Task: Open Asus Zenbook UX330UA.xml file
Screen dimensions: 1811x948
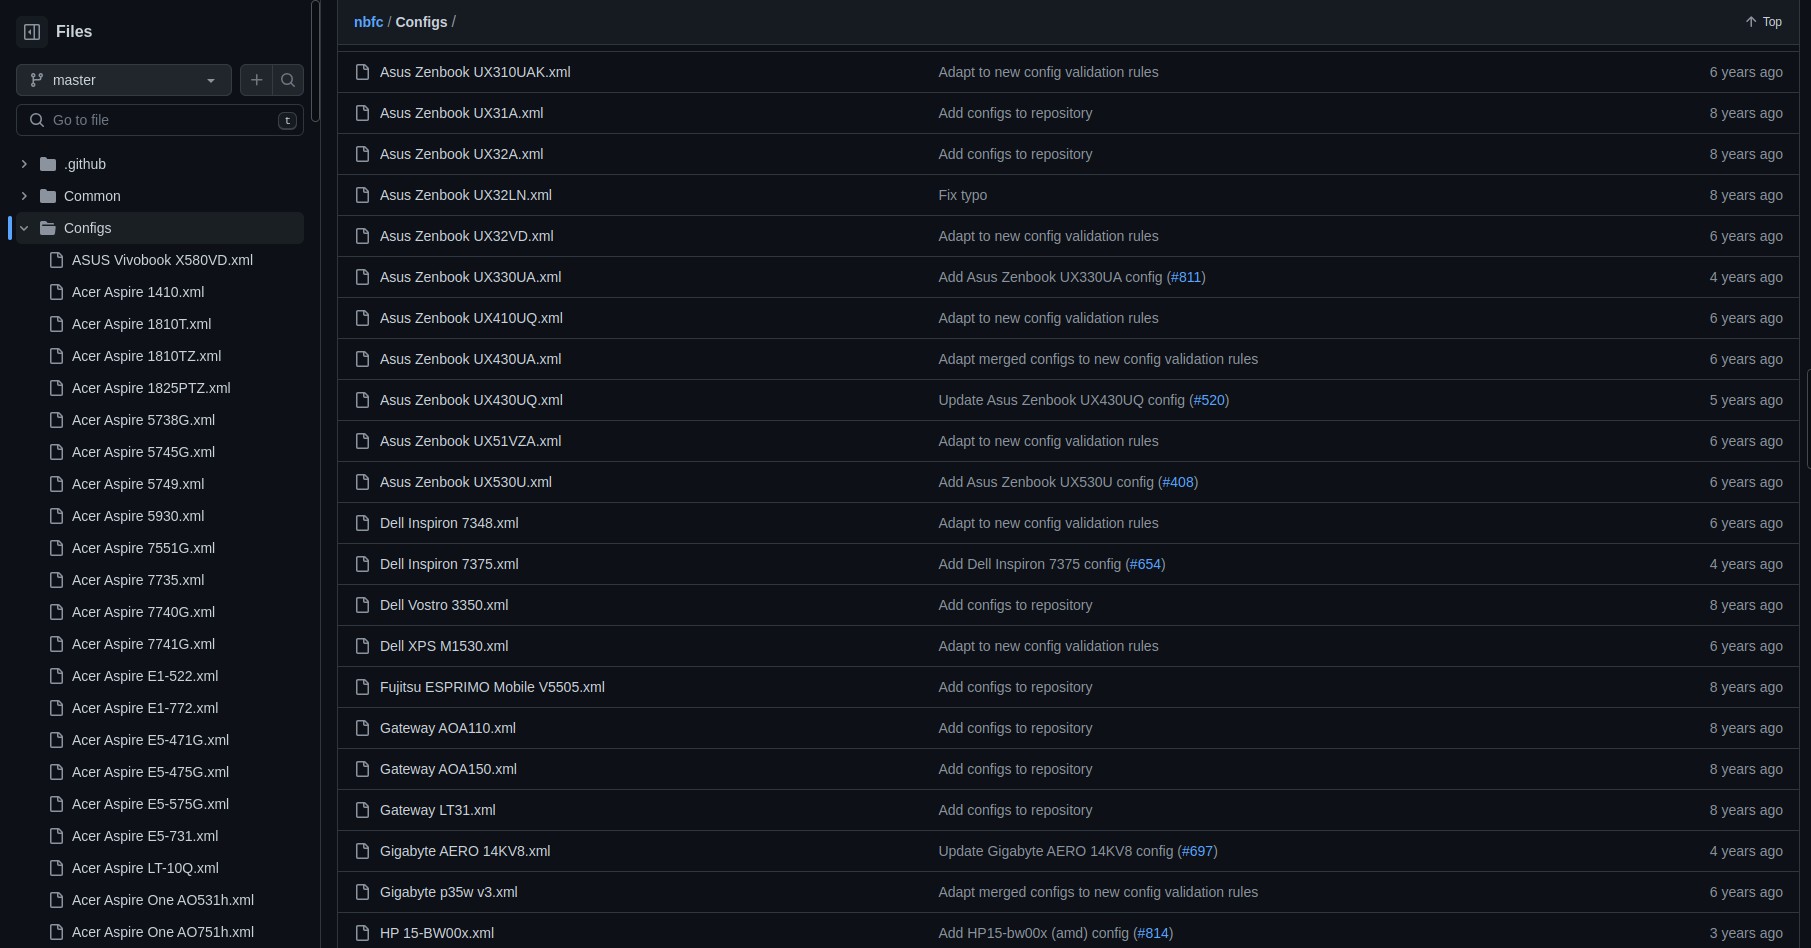Action: (x=470, y=277)
